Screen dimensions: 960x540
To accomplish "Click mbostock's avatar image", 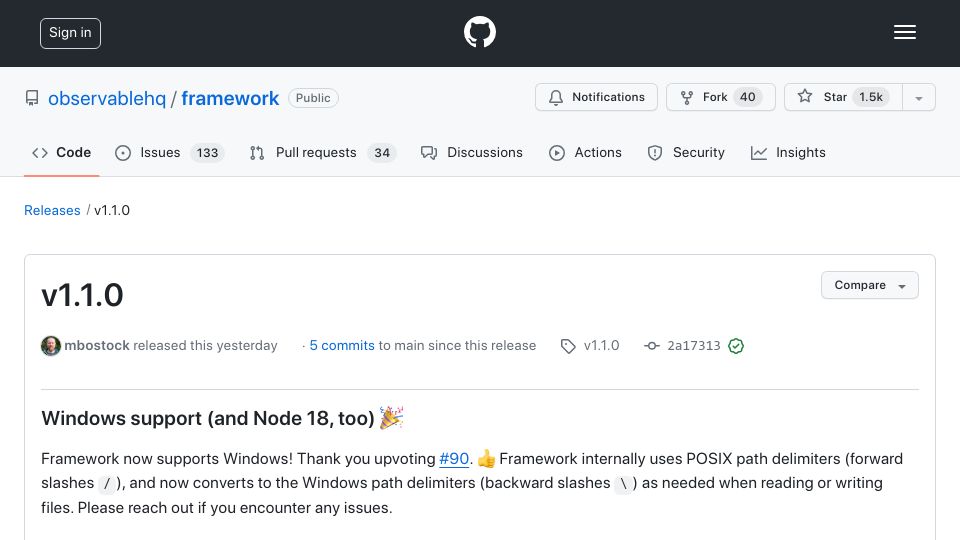I will click(x=51, y=346).
